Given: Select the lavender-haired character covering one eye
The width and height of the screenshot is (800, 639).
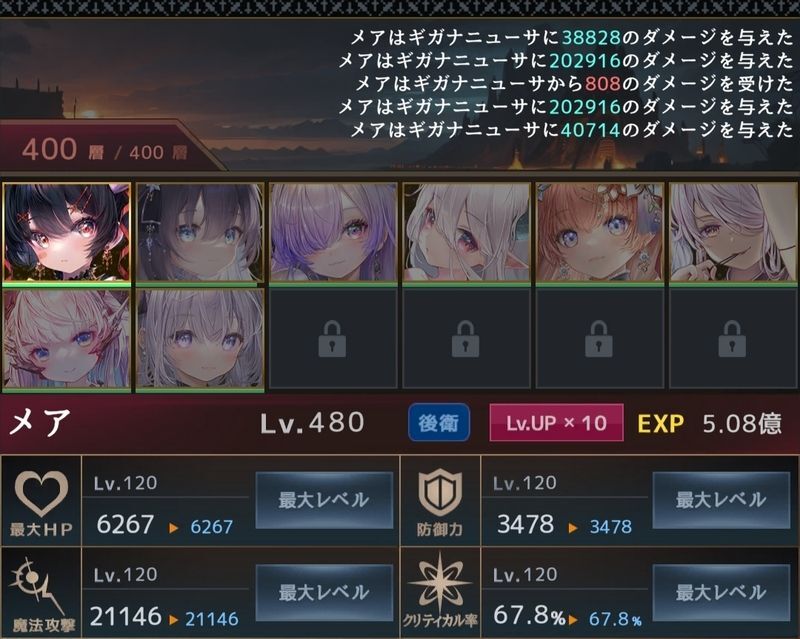Looking at the screenshot, I should (333, 233).
